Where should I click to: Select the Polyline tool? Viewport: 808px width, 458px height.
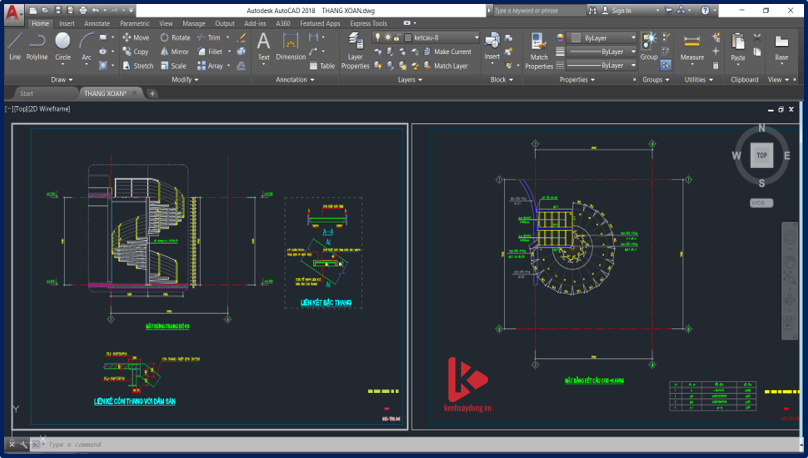[x=37, y=46]
